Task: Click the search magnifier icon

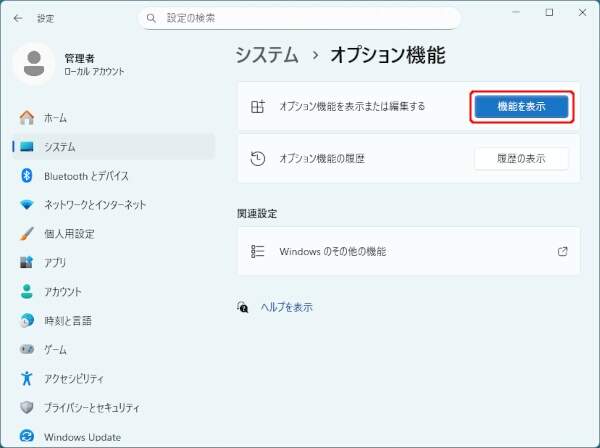Action: point(151,18)
